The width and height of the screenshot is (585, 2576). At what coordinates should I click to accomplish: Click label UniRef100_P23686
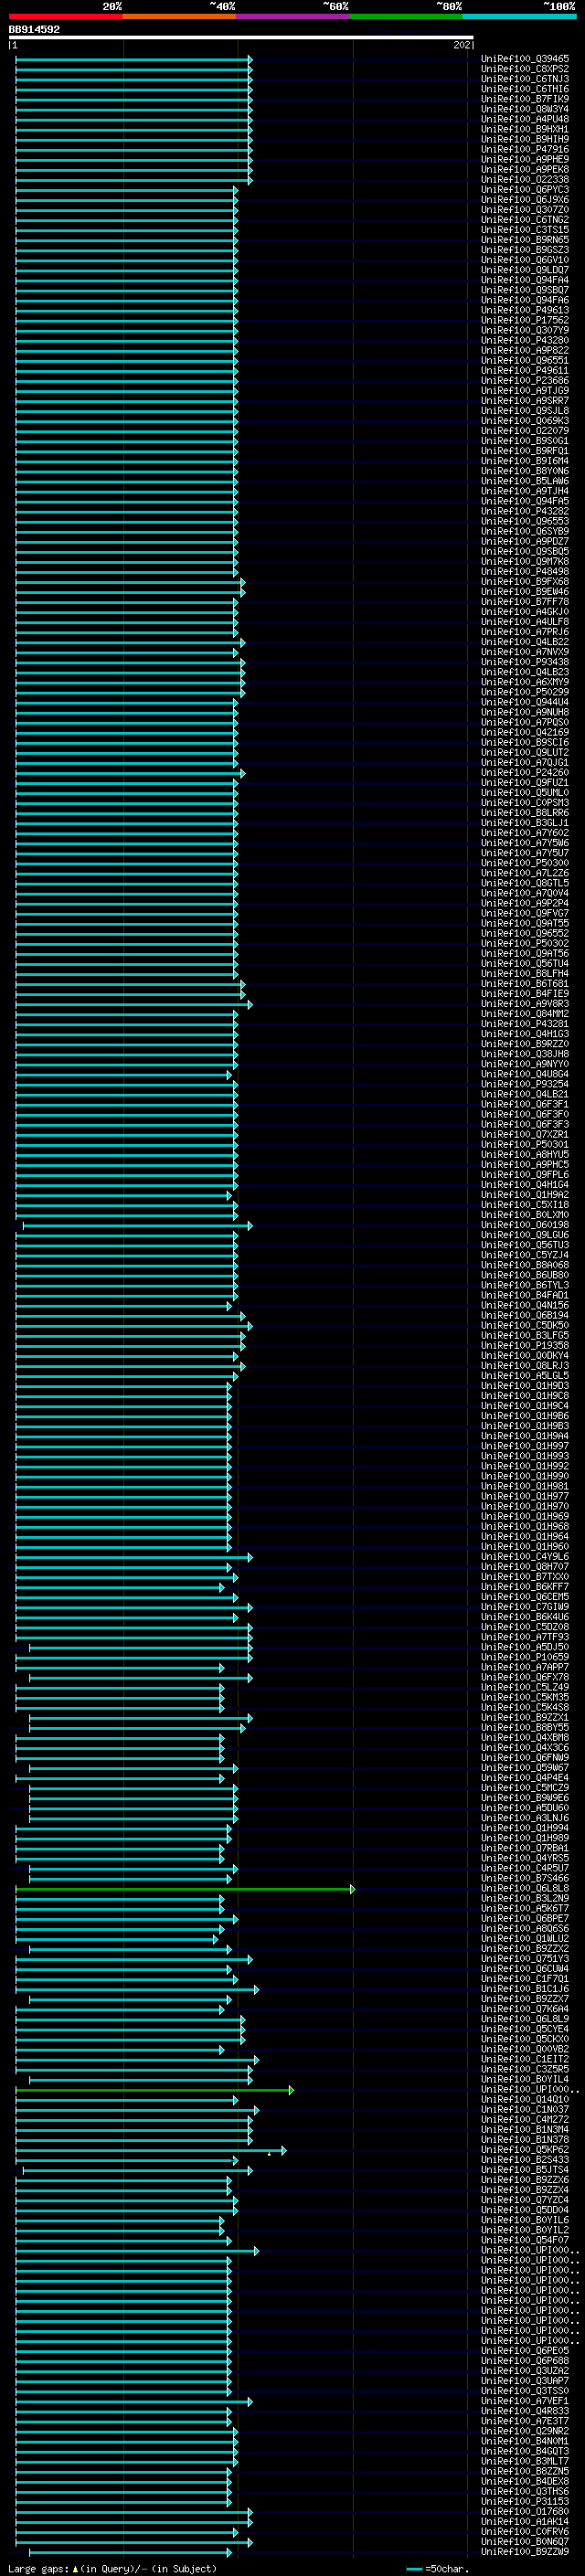coord(525,380)
